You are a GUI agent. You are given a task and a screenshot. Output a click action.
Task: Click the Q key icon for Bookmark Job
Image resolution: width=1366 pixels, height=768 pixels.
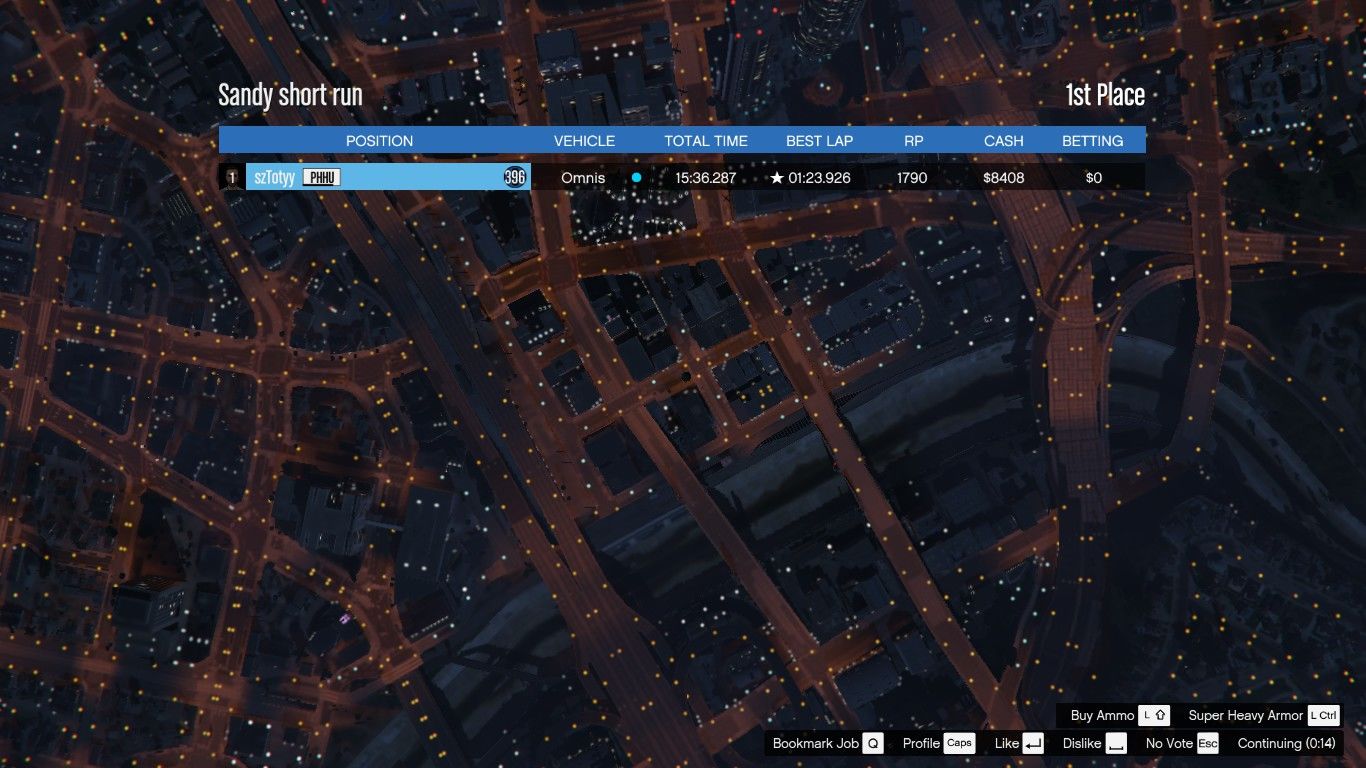click(873, 743)
